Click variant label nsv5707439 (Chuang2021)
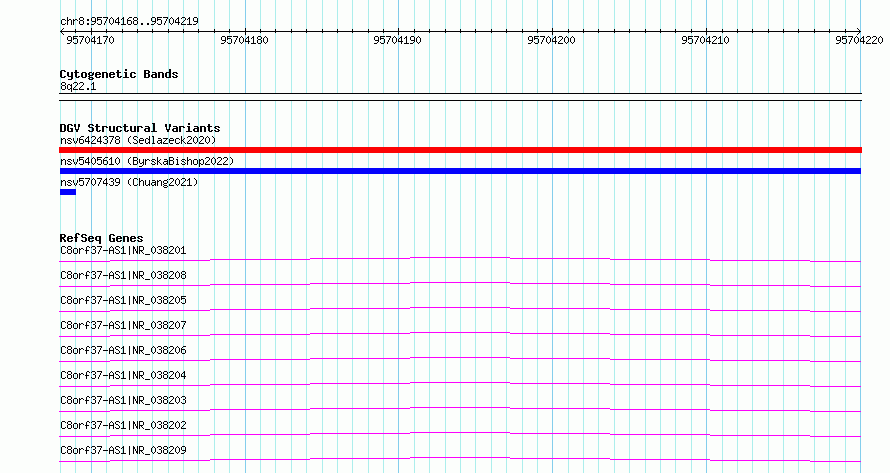The width and height of the screenshot is (890, 473). pos(129,182)
